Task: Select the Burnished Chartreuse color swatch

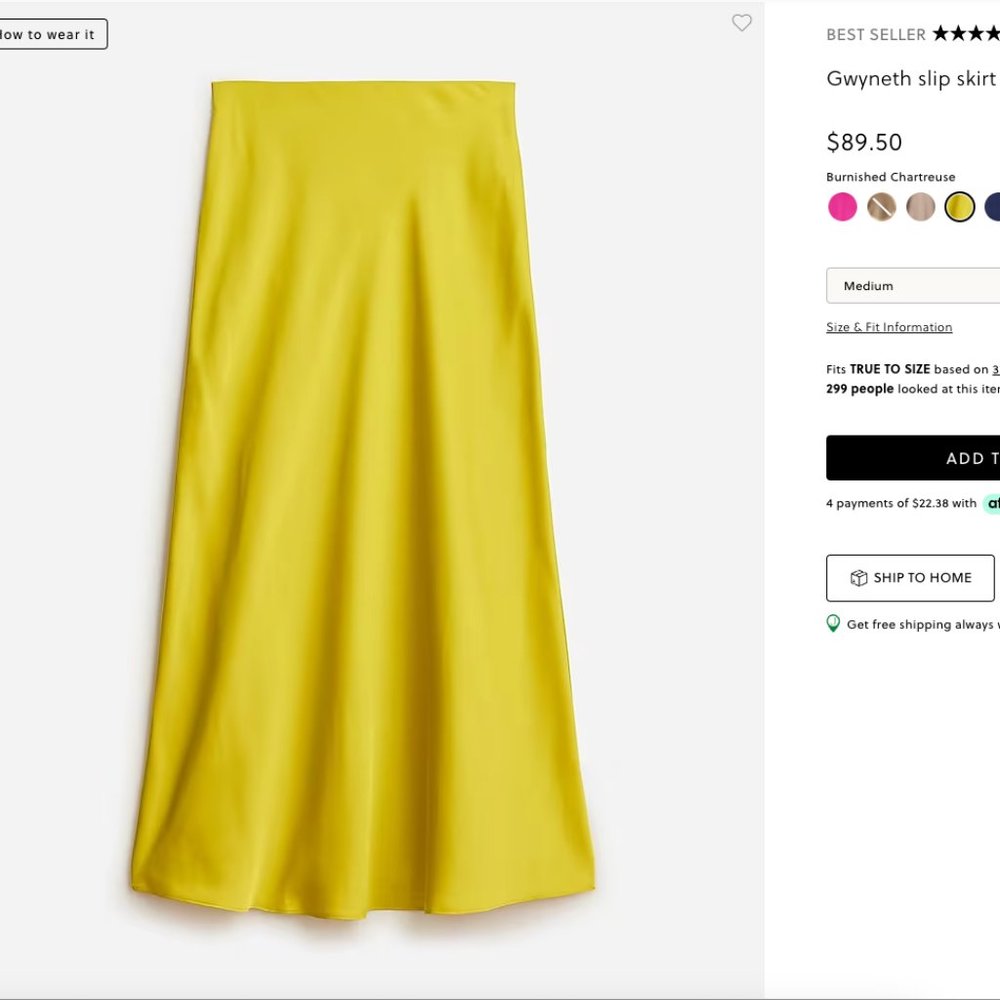Action: click(x=959, y=206)
